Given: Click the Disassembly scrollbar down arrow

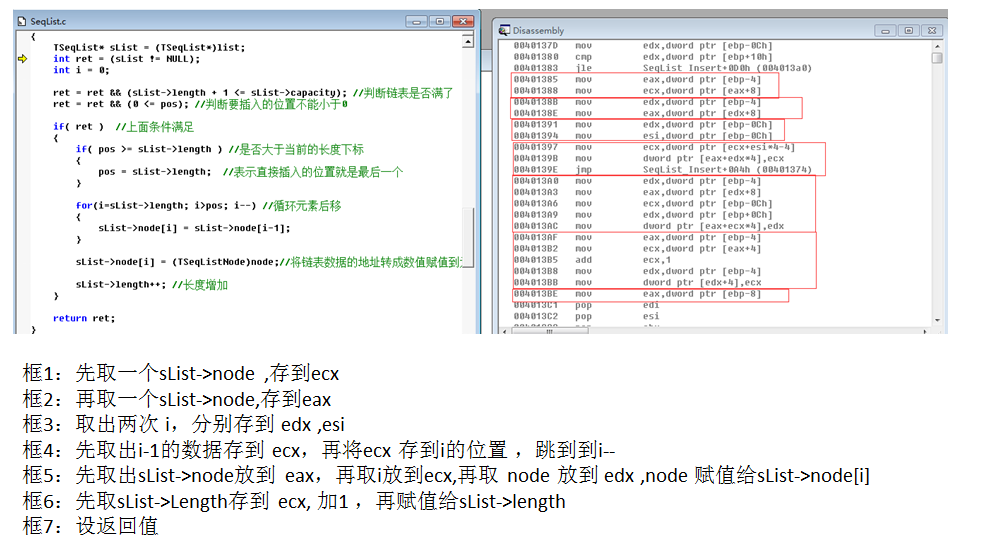Looking at the screenshot, I should [x=937, y=320].
